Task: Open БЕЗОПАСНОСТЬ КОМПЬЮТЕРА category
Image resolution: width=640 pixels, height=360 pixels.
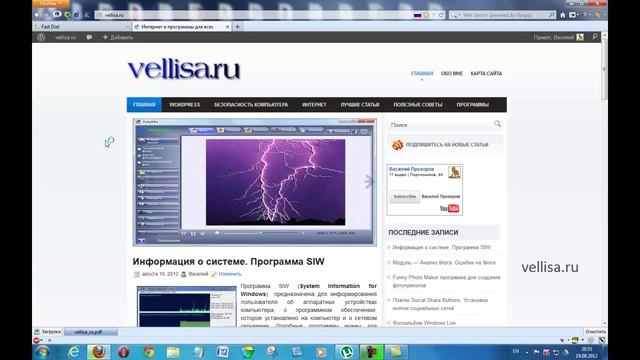Action: pos(251,104)
